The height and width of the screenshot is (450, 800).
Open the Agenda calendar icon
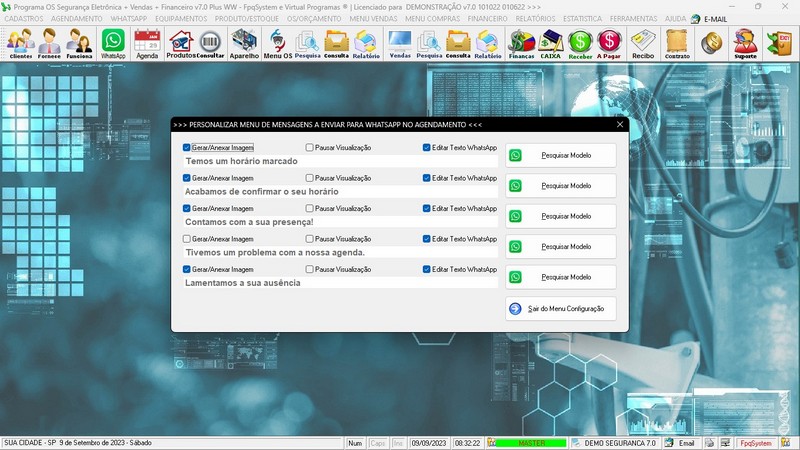click(147, 42)
